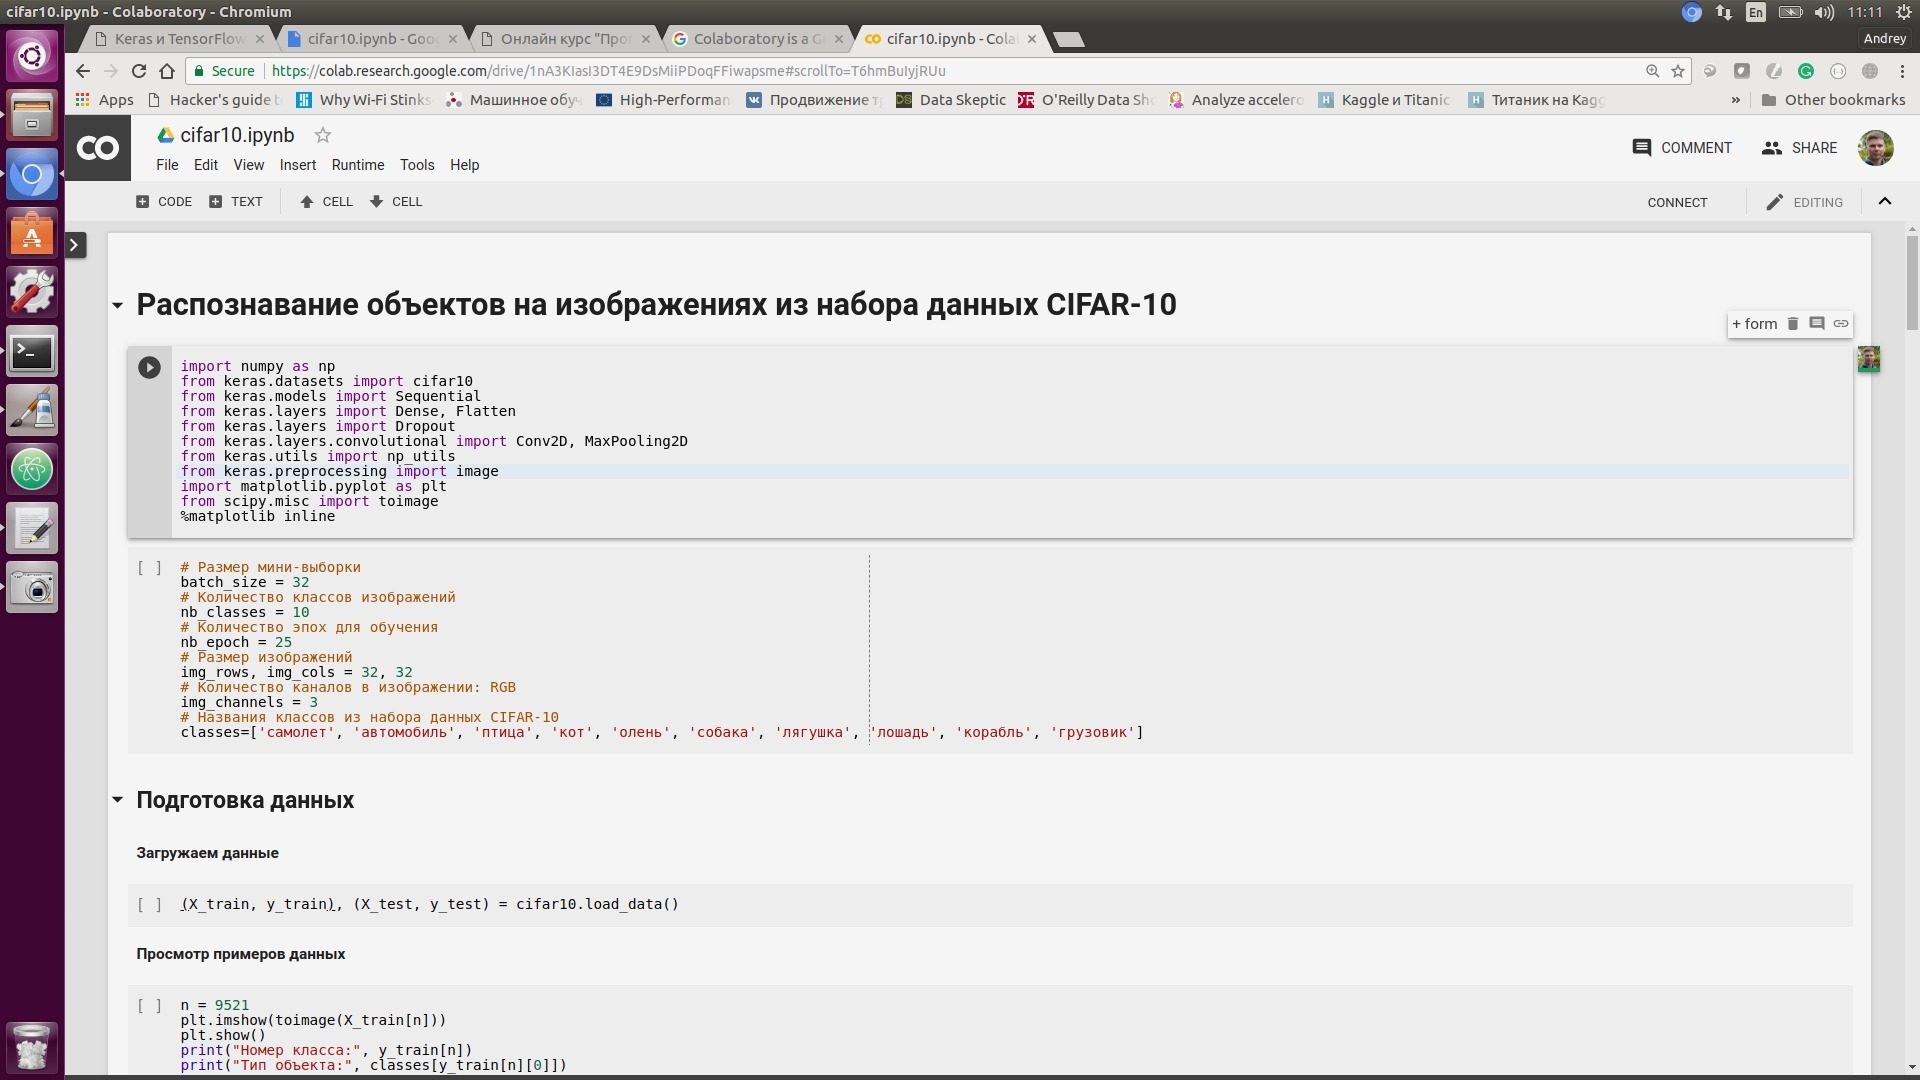Screen dimensions: 1920x1080
Task: Add comment on the cell toolbar
Action: (x=1817, y=324)
